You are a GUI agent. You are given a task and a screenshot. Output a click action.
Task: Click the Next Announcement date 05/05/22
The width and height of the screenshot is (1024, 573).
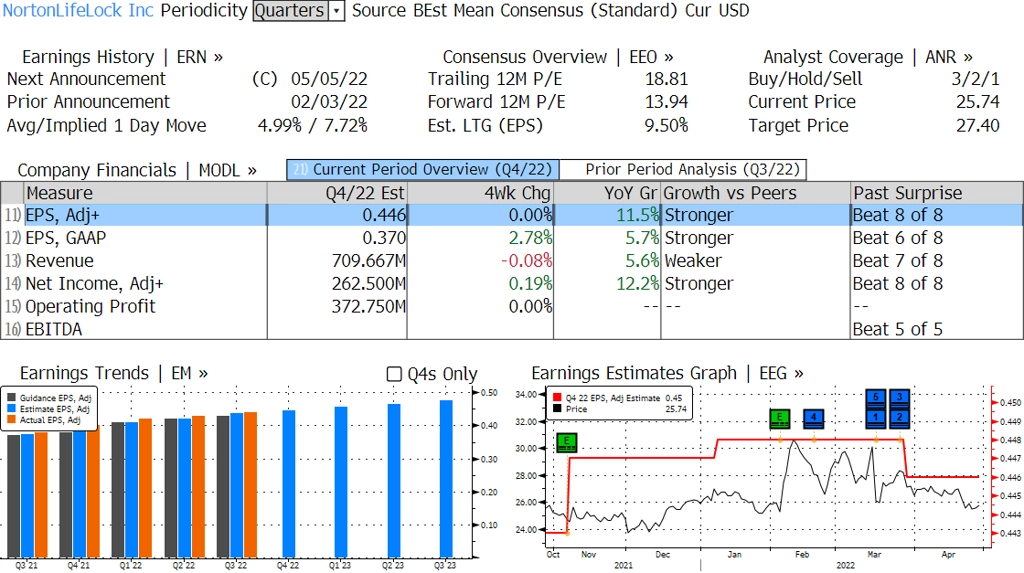pyautogui.click(x=329, y=79)
